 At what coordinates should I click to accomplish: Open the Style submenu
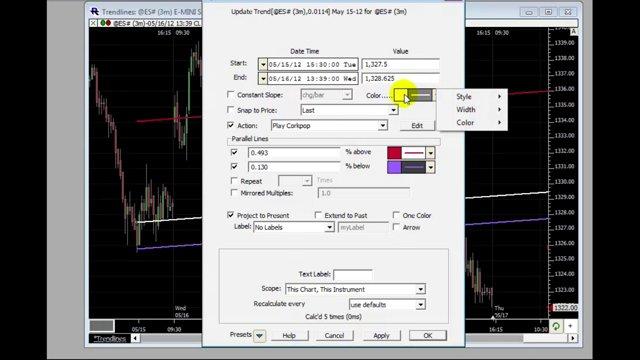[x=472, y=97]
